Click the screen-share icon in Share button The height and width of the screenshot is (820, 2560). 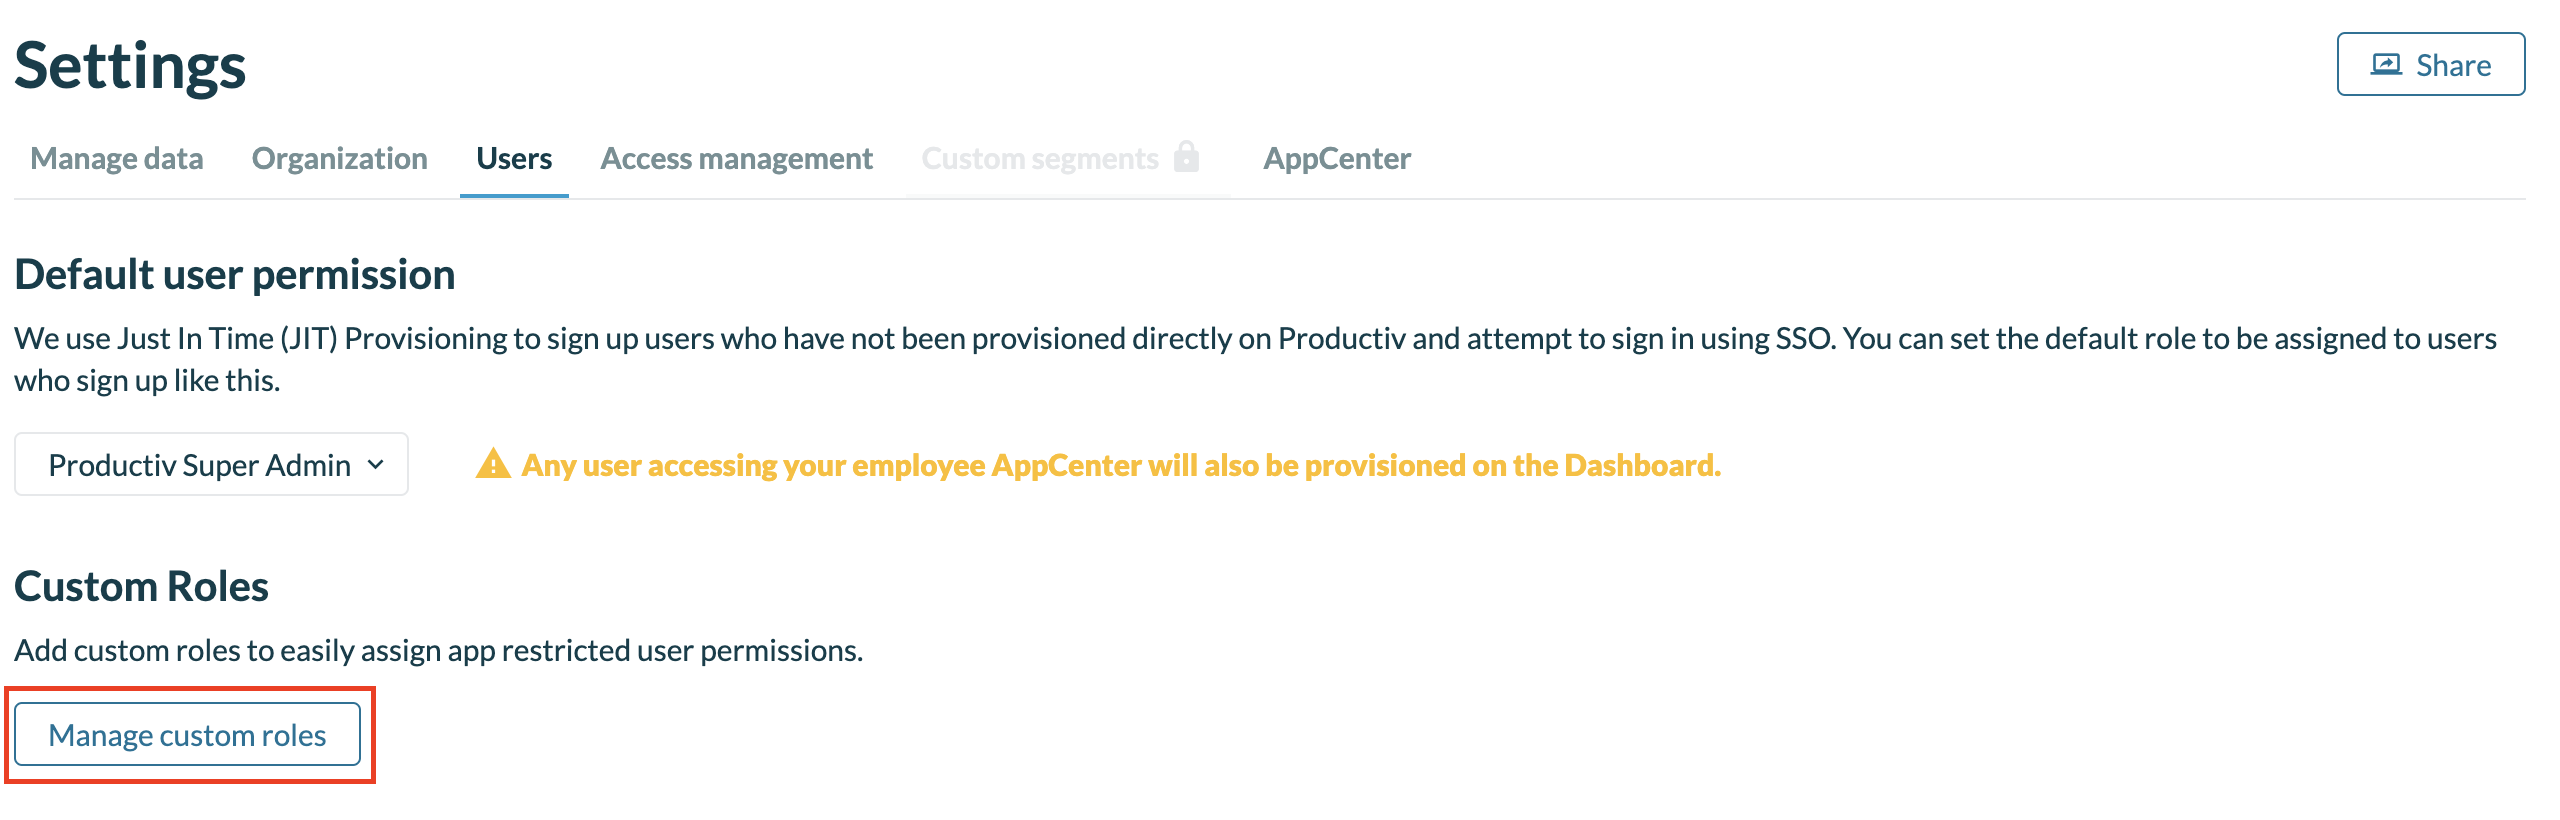point(2386,65)
